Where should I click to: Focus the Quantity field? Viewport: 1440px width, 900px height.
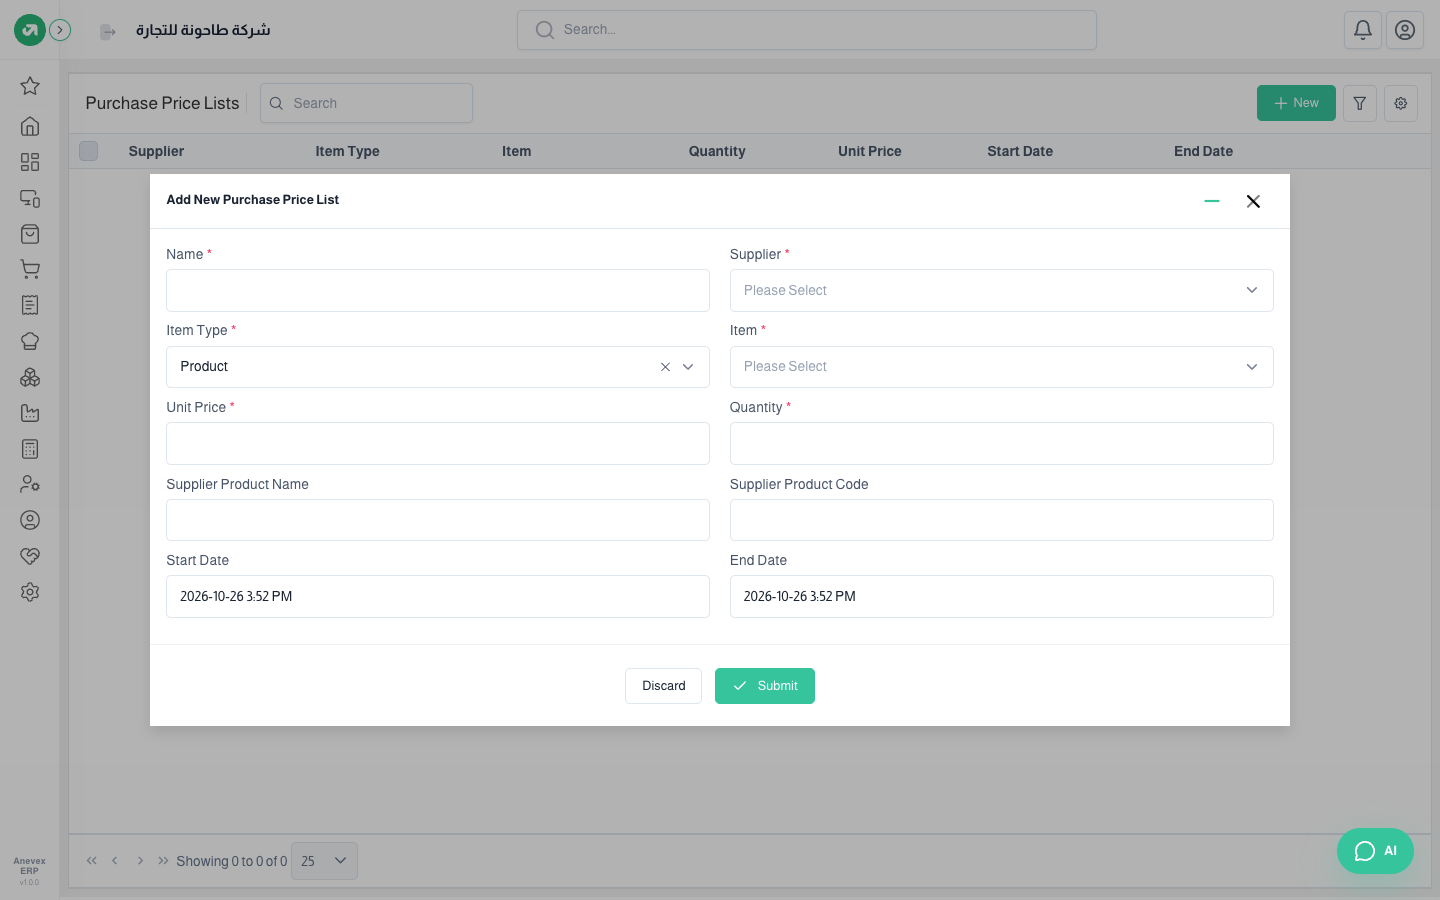pos(1001,443)
